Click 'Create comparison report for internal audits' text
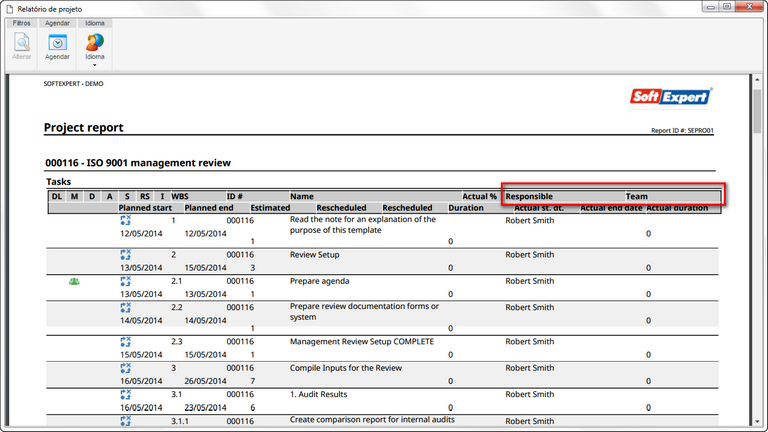 [372, 420]
